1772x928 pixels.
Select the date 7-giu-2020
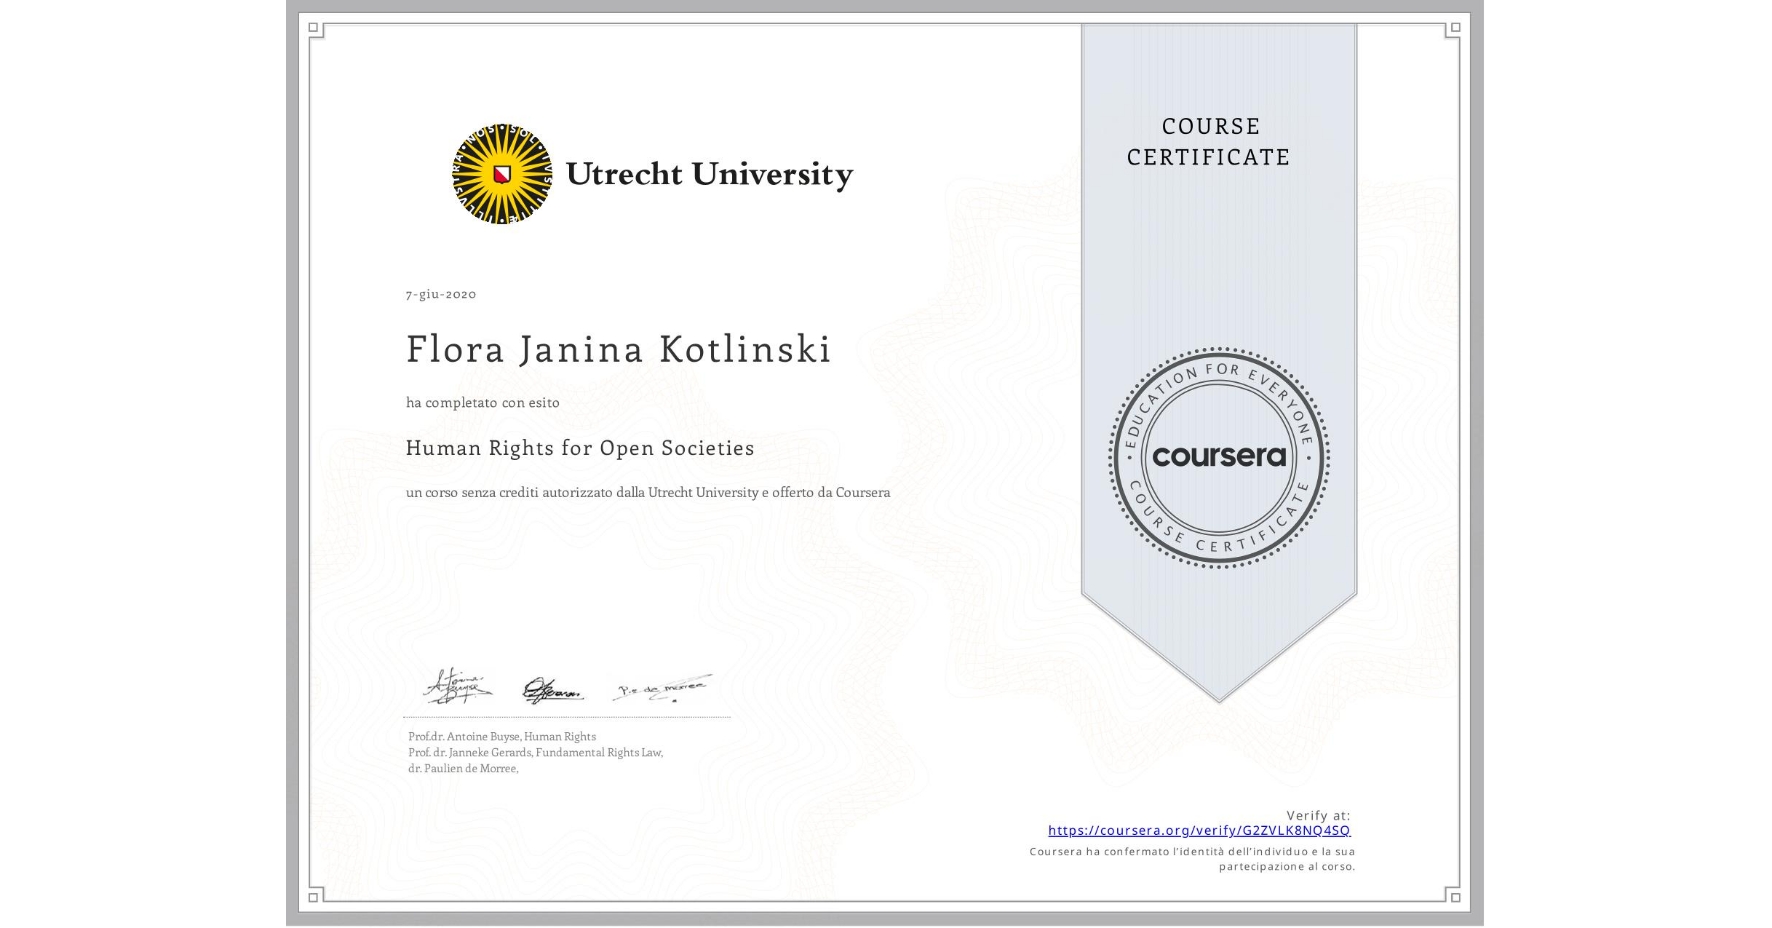tap(440, 294)
